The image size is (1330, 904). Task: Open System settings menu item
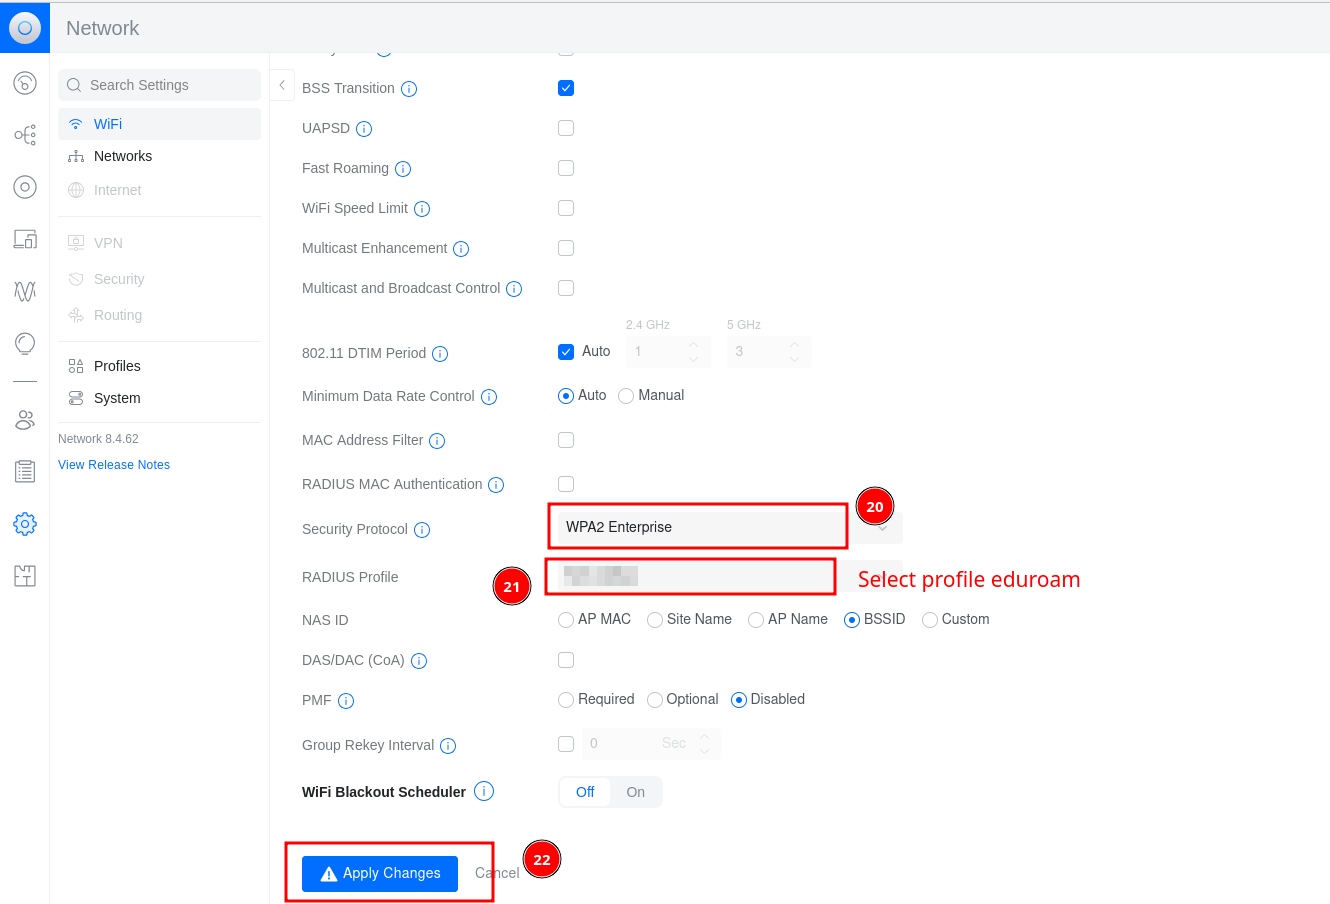tap(159, 398)
